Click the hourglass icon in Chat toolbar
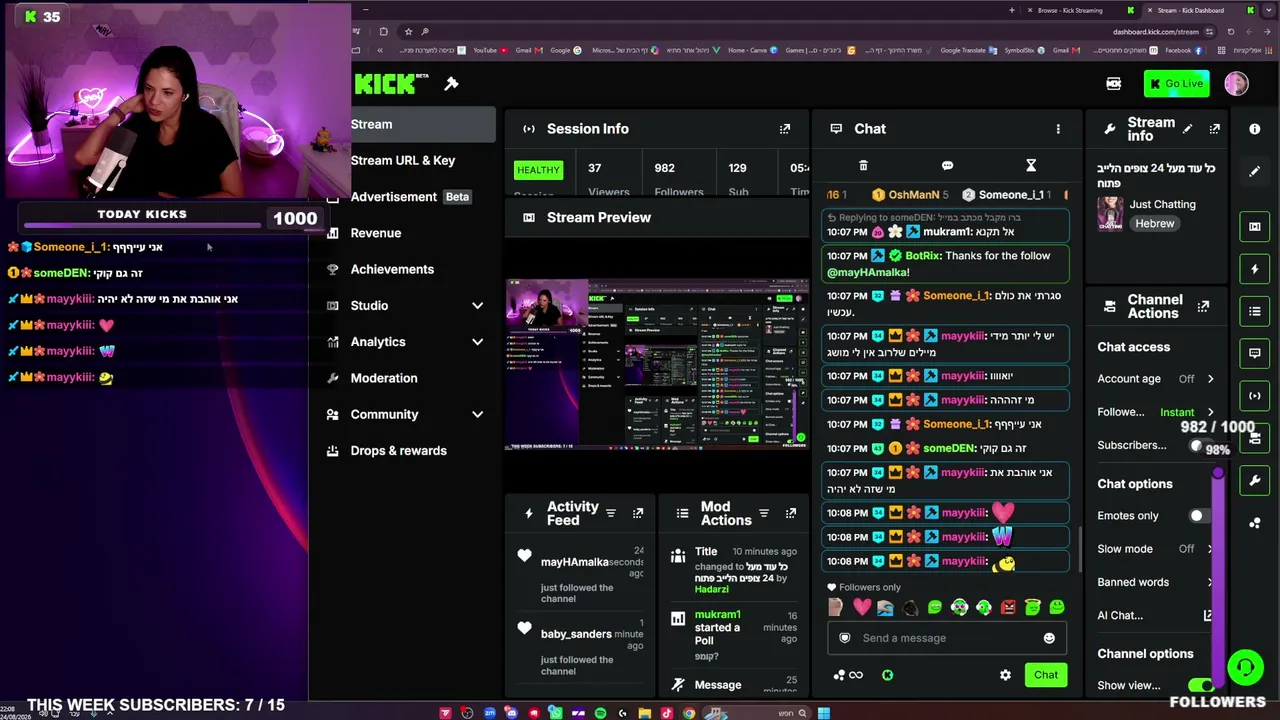1280x720 pixels. tap(1031, 166)
